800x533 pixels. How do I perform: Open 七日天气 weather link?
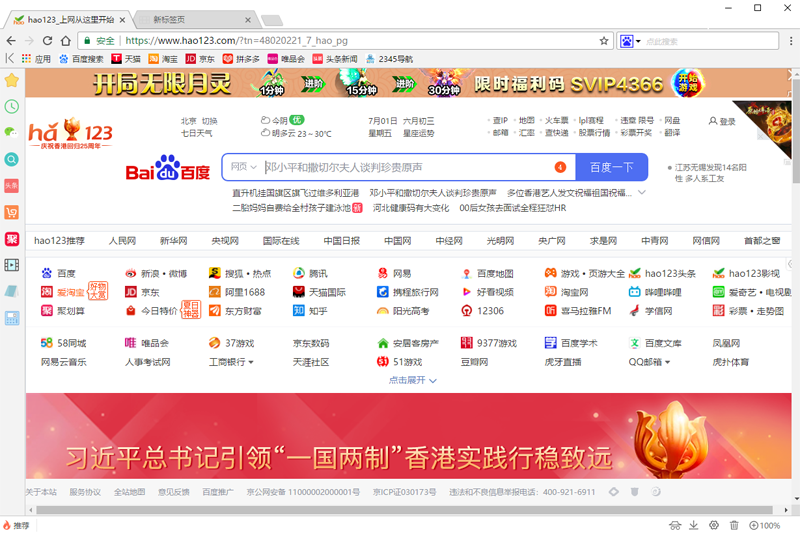tap(196, 133)
